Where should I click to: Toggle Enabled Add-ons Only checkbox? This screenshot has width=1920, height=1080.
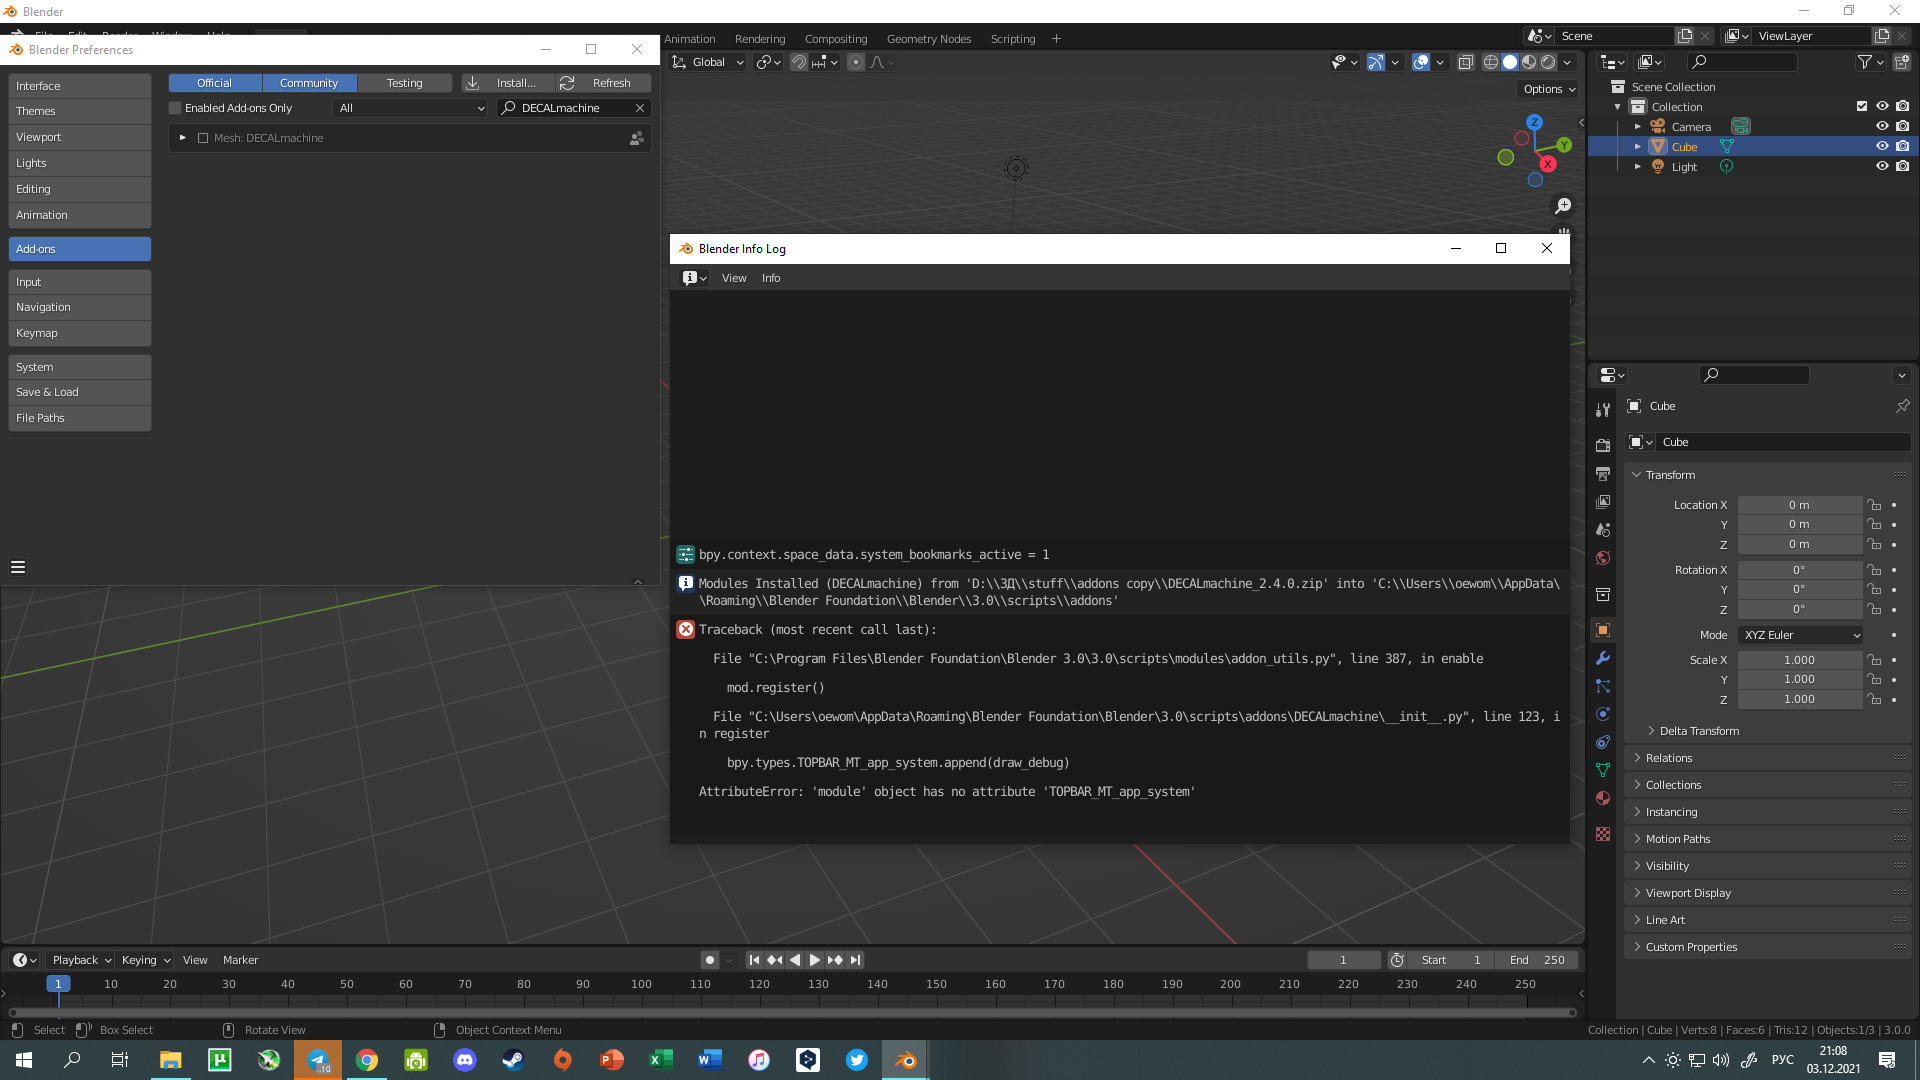click(x=175, y=108)
